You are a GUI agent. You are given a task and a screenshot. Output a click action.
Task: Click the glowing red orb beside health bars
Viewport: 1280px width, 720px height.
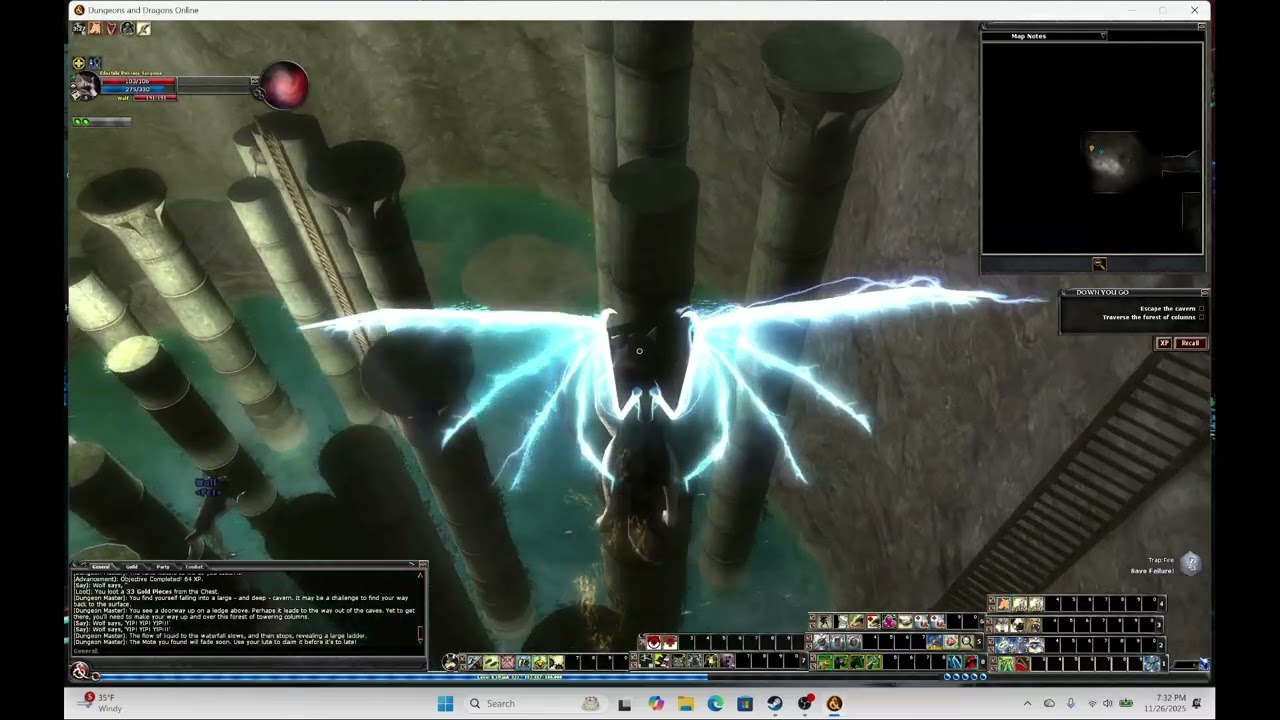pyautogui.click(x=284, y=86)
